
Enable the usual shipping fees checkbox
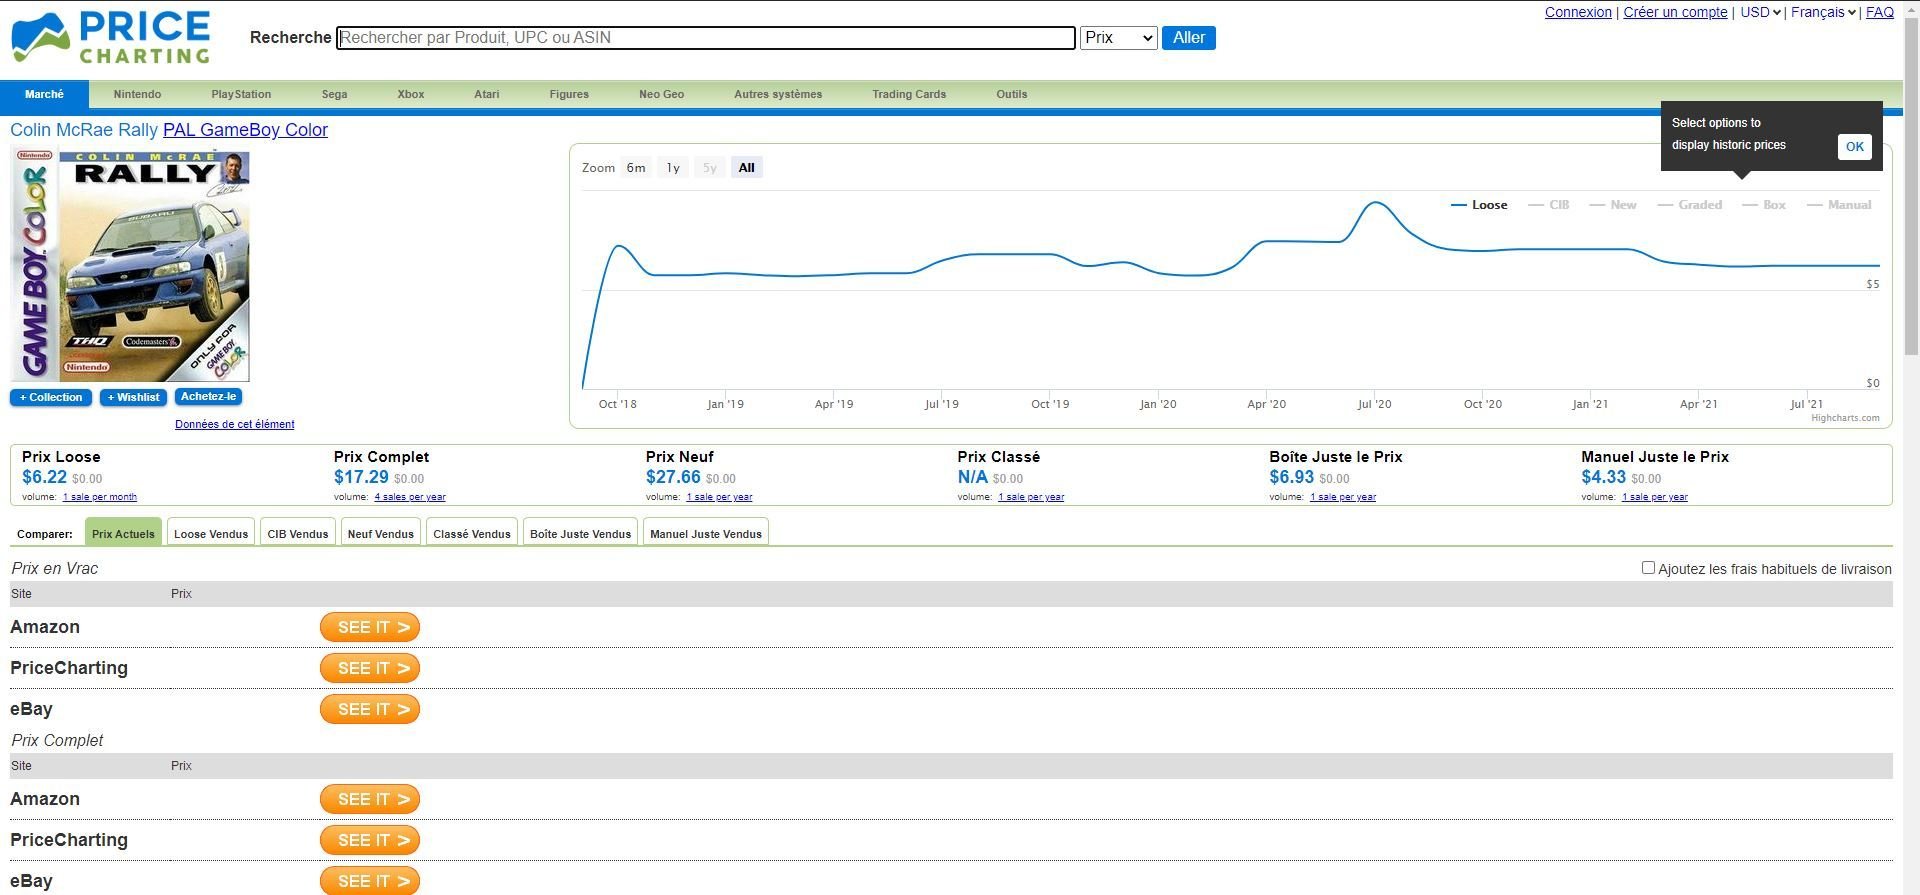point(1648,568)
